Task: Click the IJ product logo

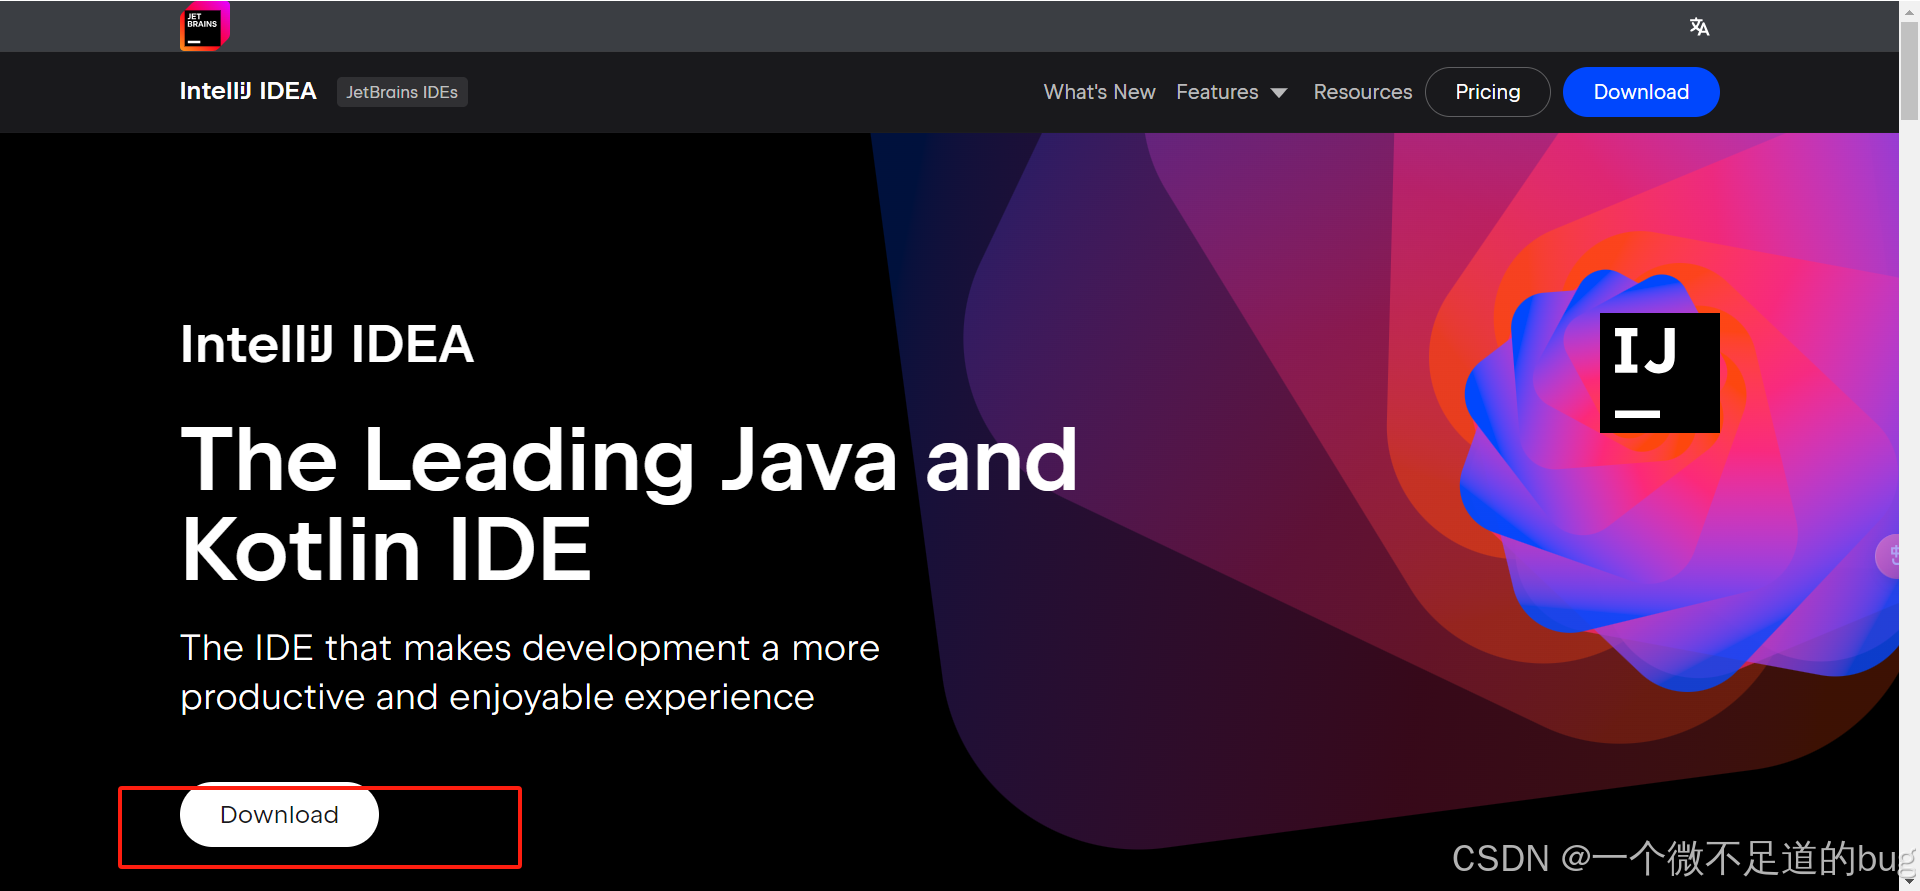Action: [x=1659, y=373]
